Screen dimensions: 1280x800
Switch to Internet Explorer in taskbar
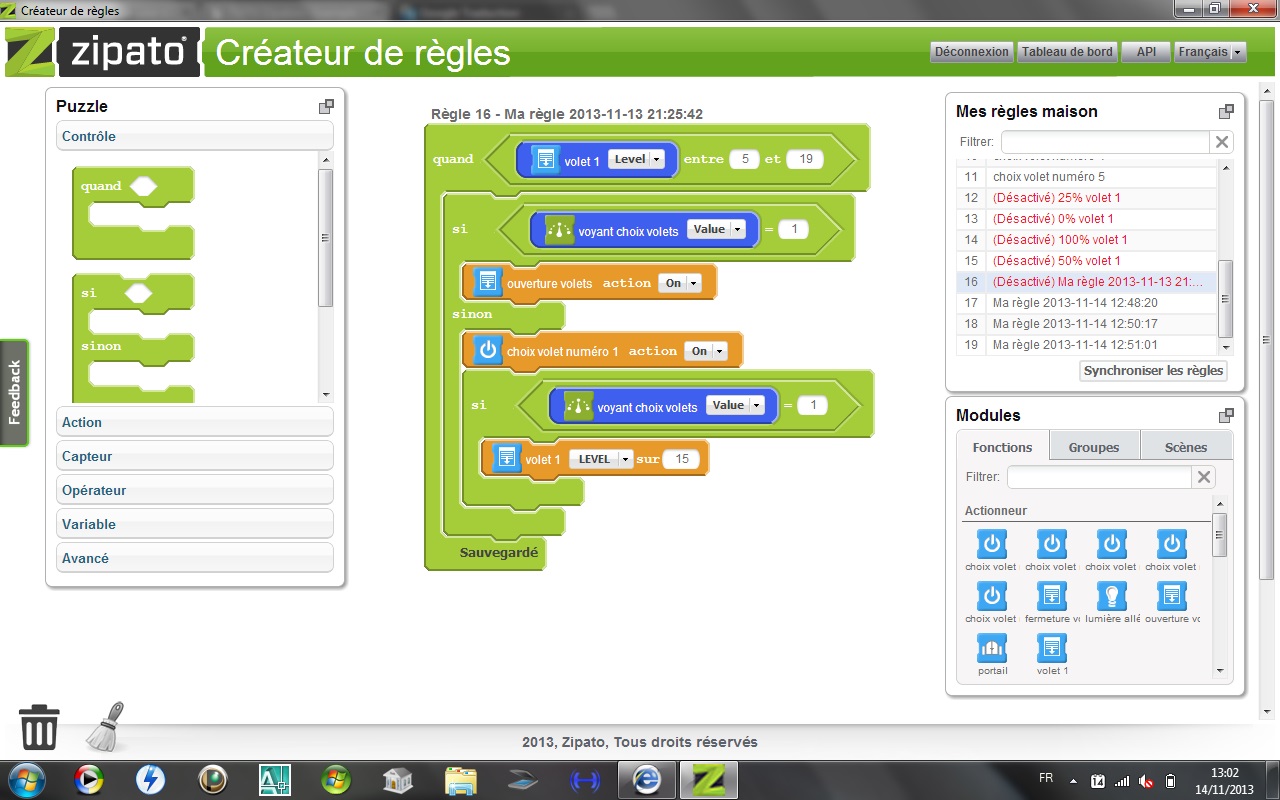[x=645, y=779]
